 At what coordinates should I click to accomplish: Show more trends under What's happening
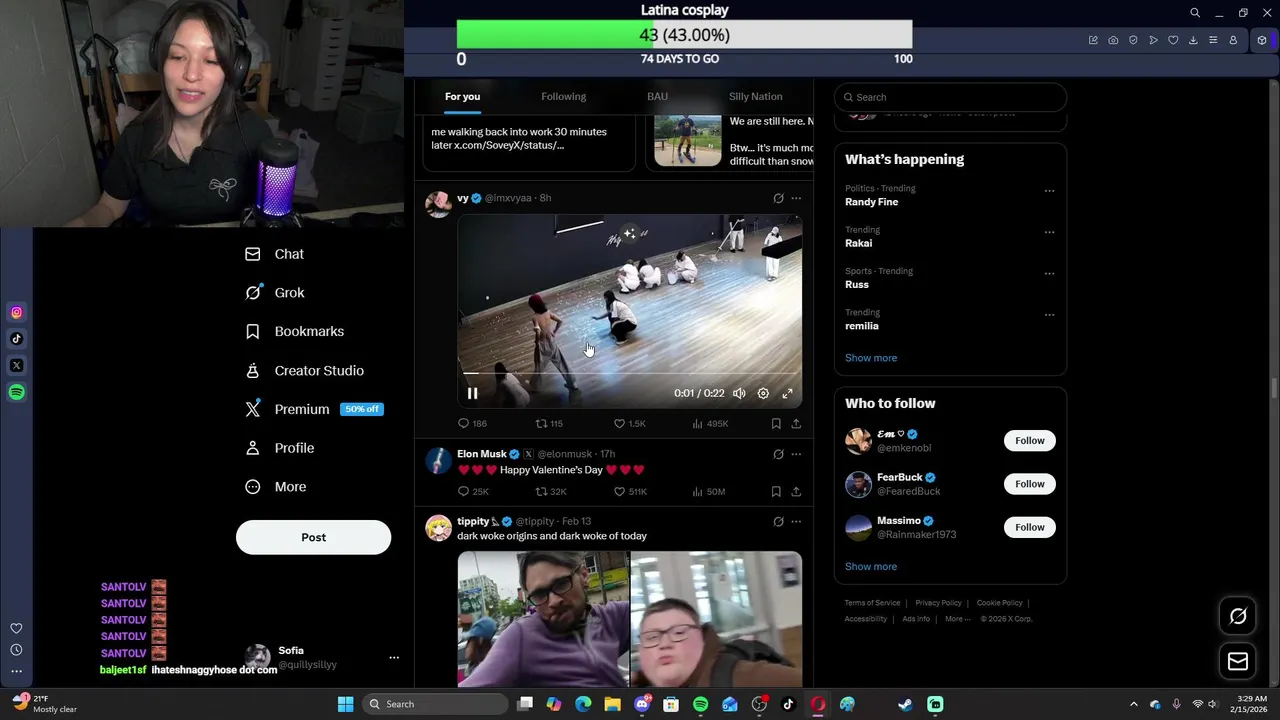(871, 358)
